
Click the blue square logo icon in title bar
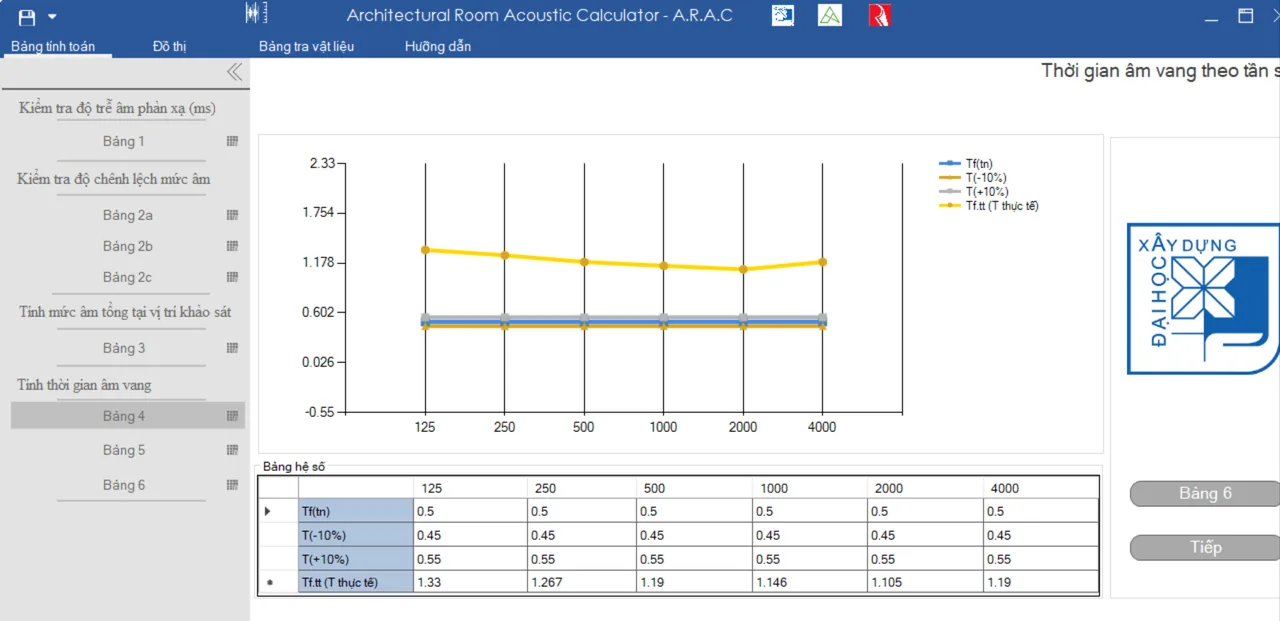pyautogui.click(x=783, y=15)
